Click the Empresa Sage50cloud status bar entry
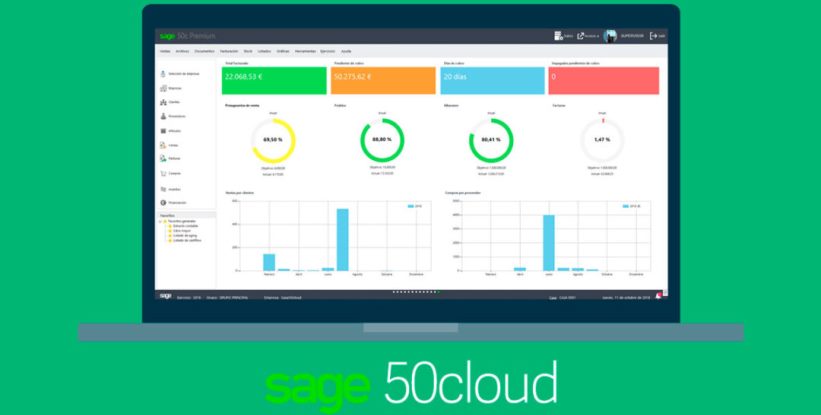This screenshot has height=415, width=821. click(283, 297)
